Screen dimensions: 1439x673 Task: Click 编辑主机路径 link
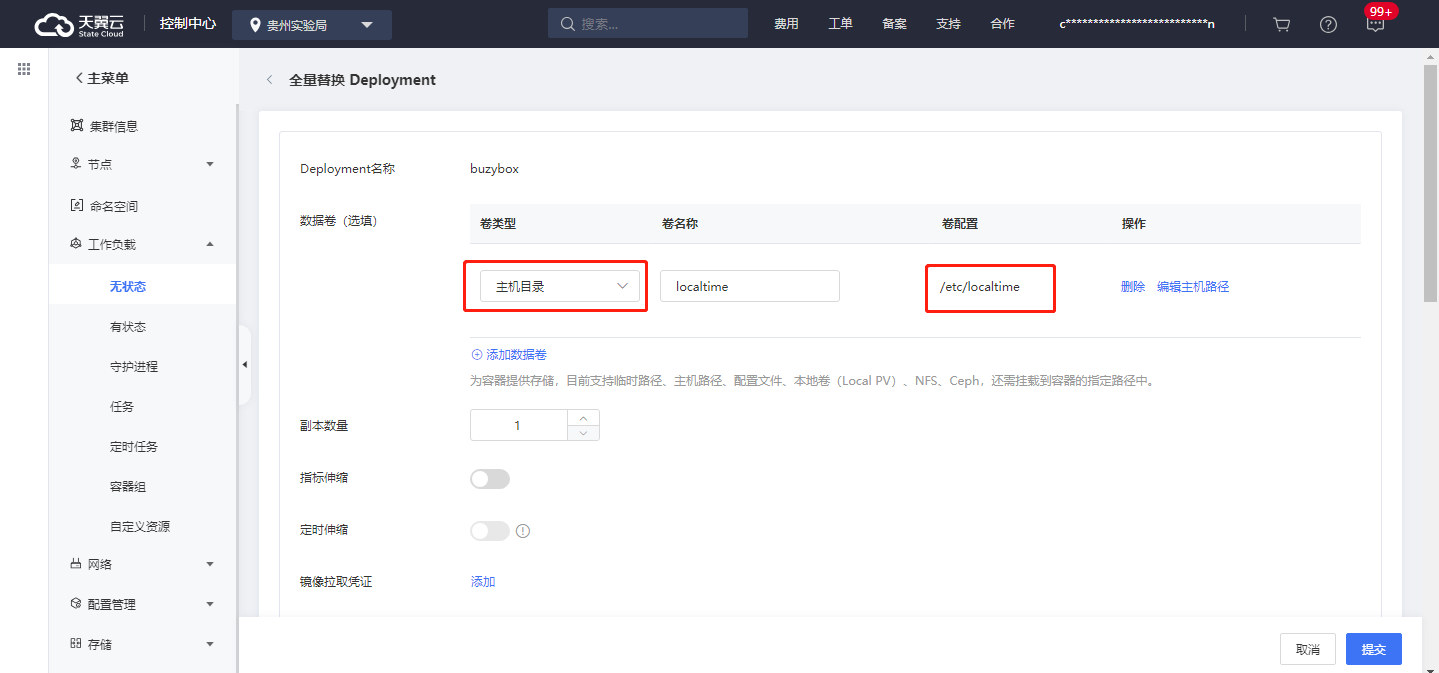[x=1193, y=286]
